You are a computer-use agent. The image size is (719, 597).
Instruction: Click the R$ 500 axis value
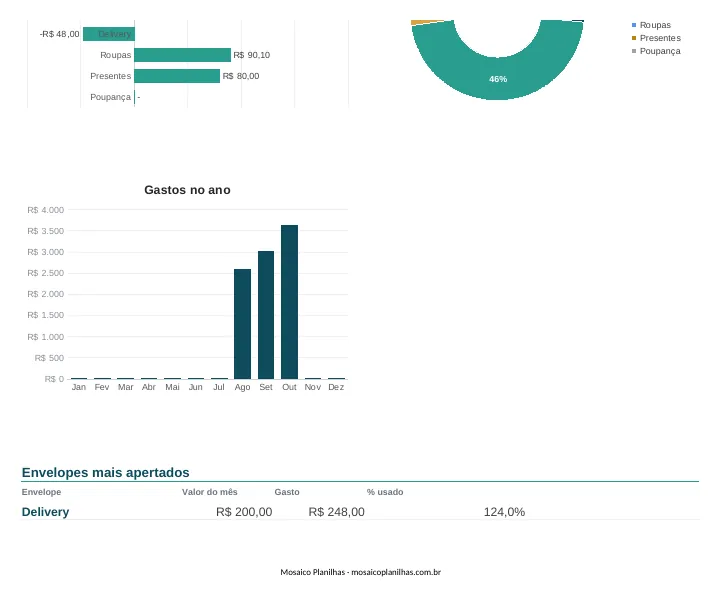(49, 358)
